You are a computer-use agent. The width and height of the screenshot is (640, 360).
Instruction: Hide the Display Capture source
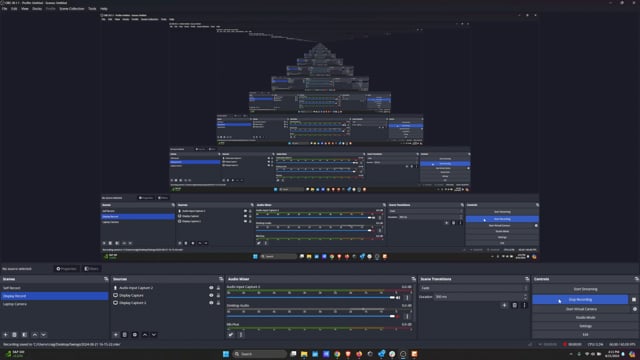point(211,295)
